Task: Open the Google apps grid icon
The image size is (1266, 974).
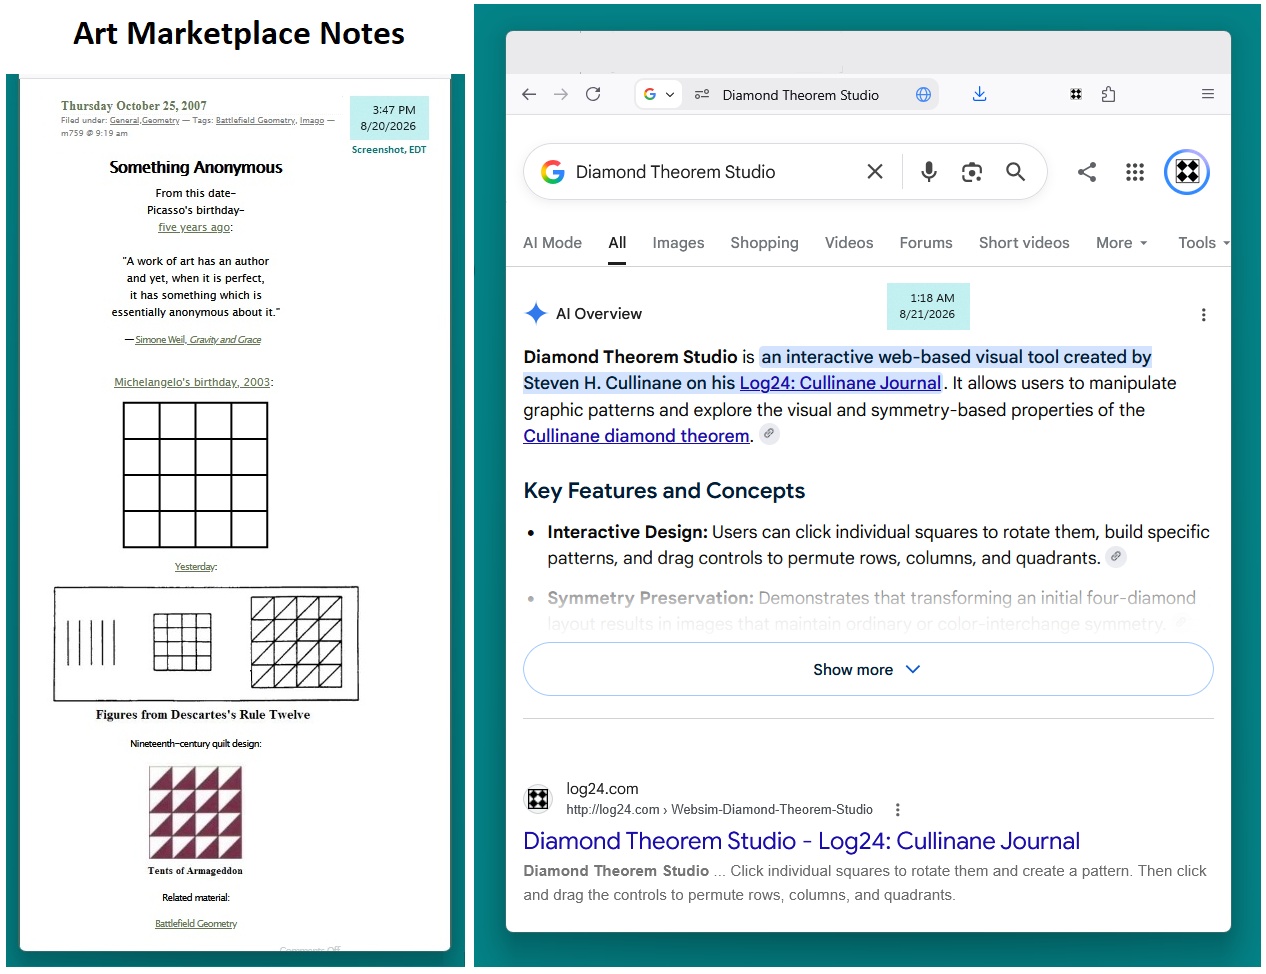Action: (x=1135, y=172)
